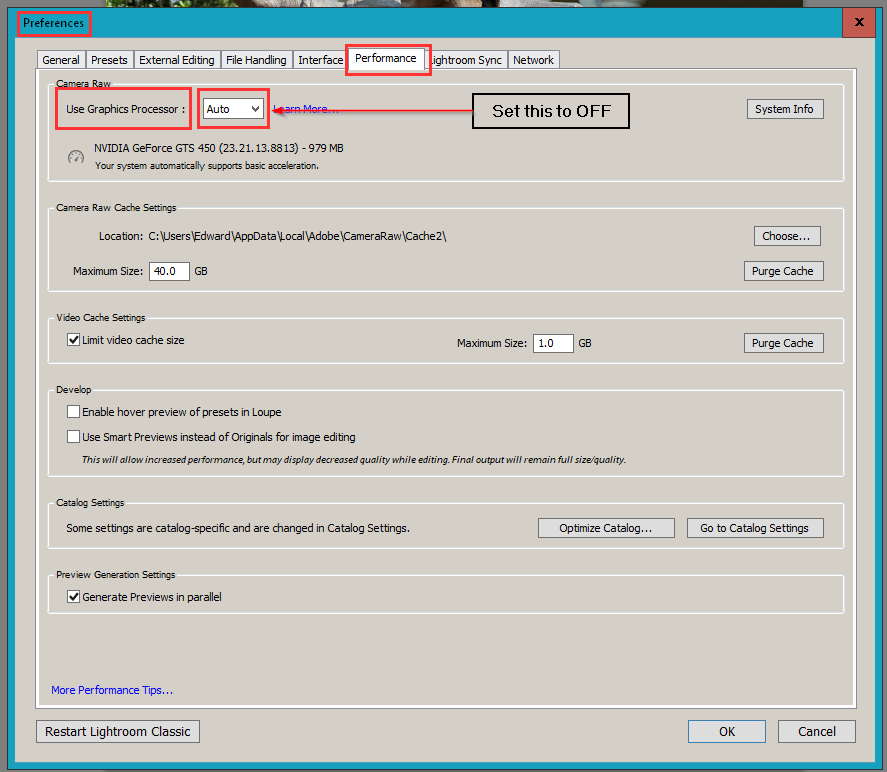This screenshot has height=772, width=887.
Task: Open the Lightroom Sync tab
Action: (x=466, y=59)
